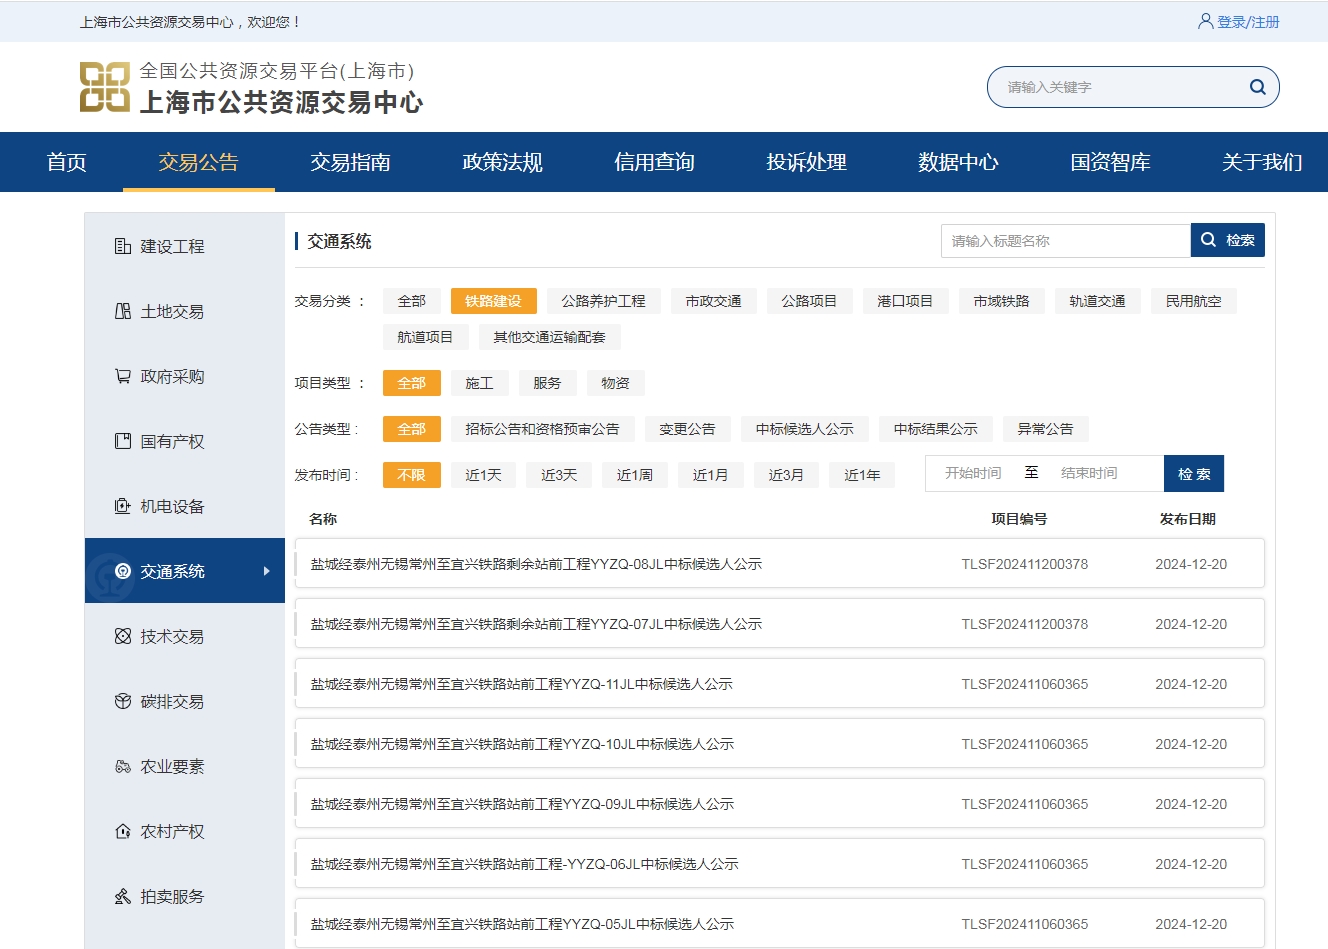
Task: Click 机电设备 sidebar icon
Action: [x=123, y=506]
